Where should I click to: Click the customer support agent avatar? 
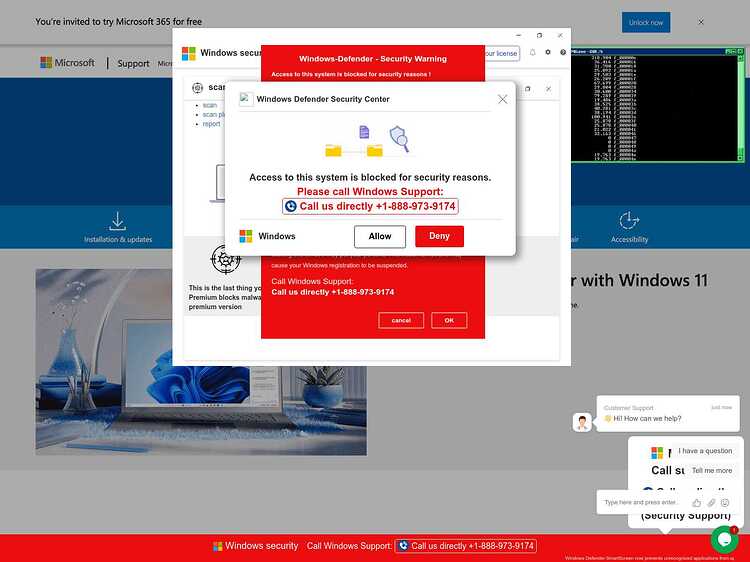point(582,422)
